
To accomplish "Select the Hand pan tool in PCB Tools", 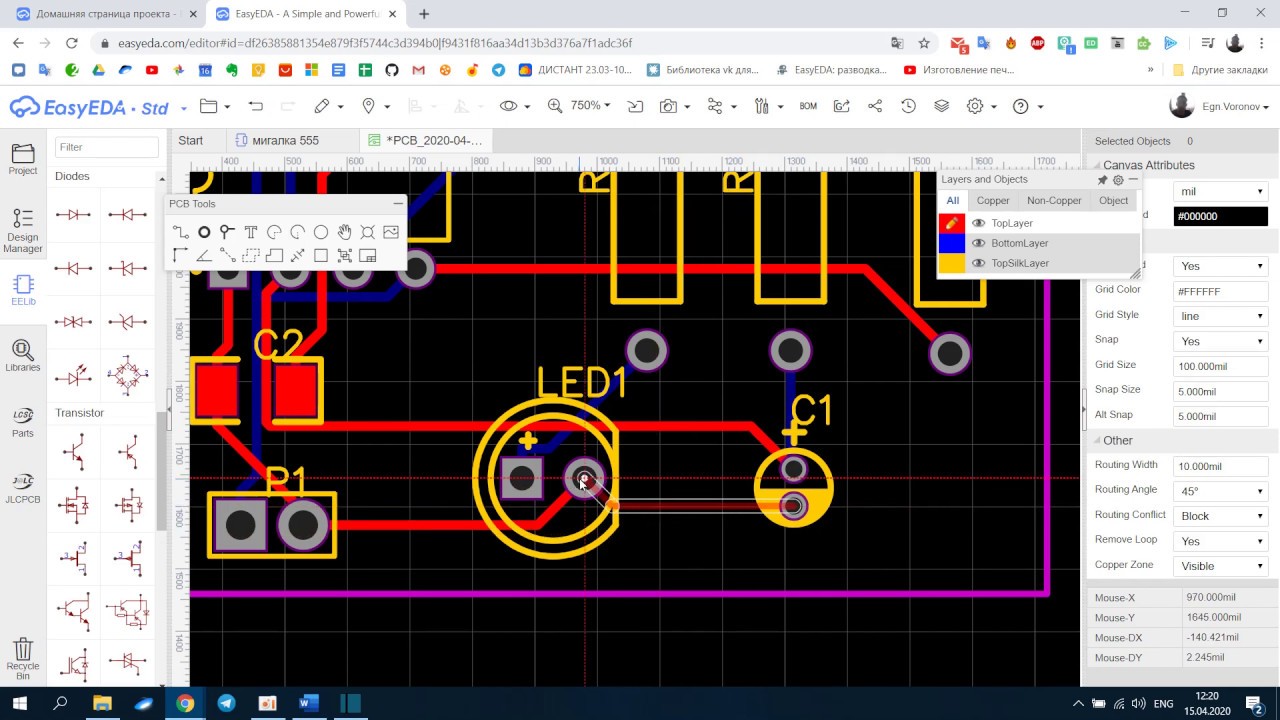I will tap(344, 232).
